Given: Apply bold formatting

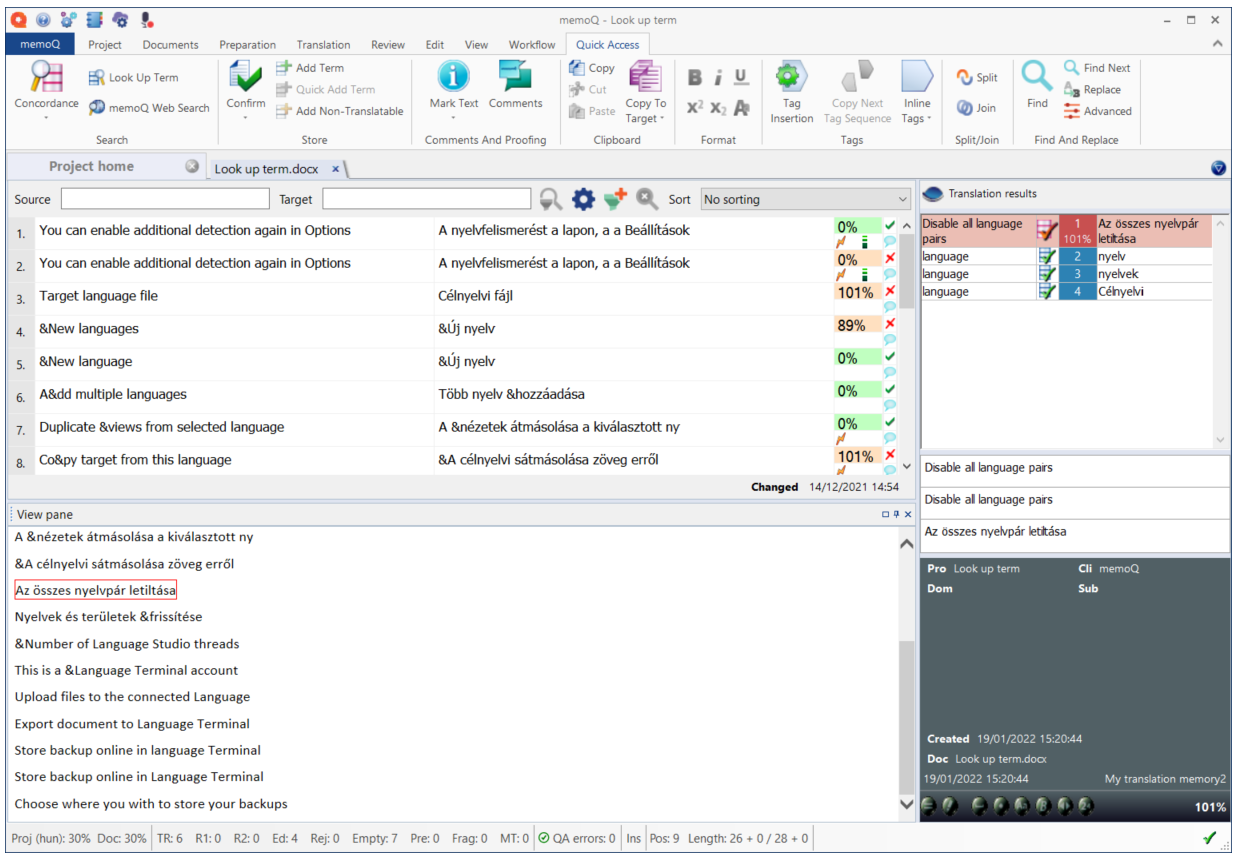Looking at the screenshot, I should pyautogui.click(x=695, y=78).
